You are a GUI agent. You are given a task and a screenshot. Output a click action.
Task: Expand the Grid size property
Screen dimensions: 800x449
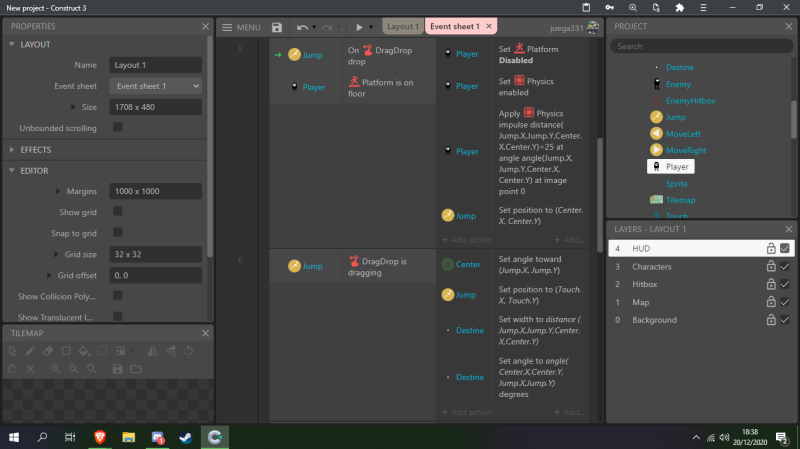(x=56, y=254)
